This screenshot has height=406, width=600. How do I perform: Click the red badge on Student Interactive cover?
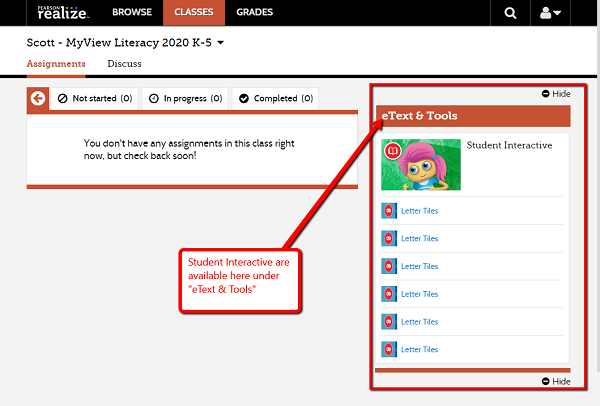point(393,151)
